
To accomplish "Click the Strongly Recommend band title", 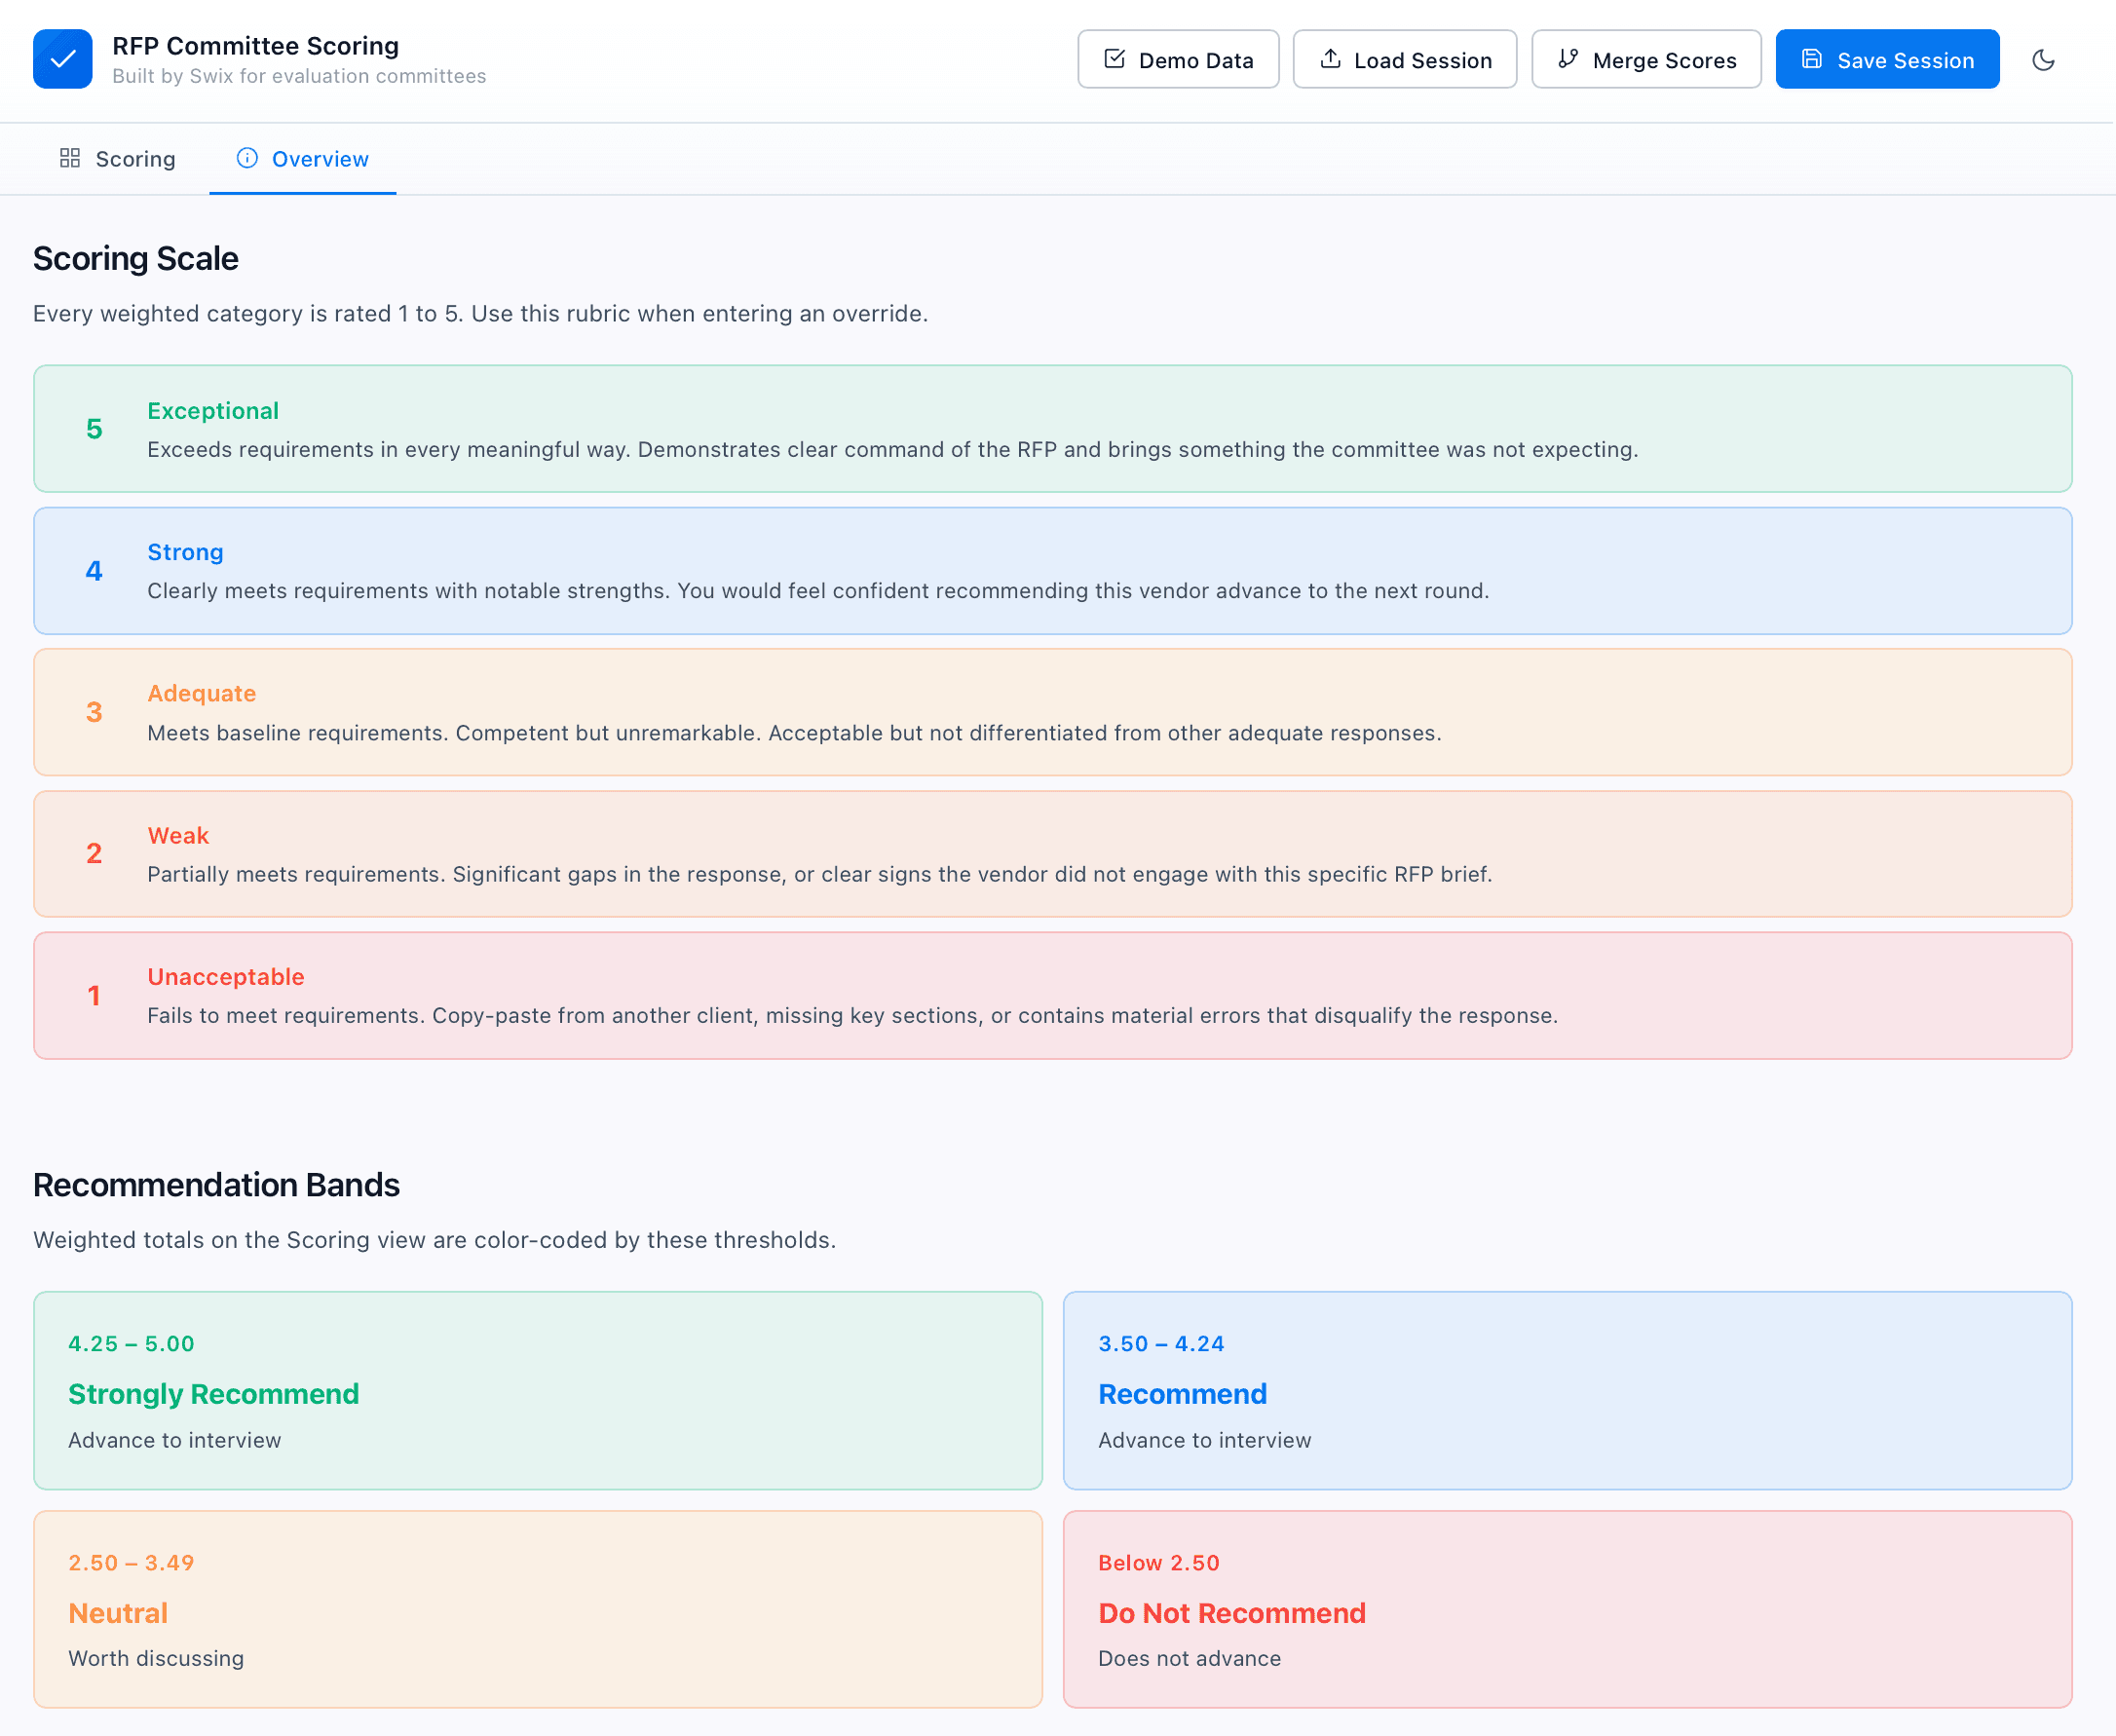I will click(x=213, y=1394).
